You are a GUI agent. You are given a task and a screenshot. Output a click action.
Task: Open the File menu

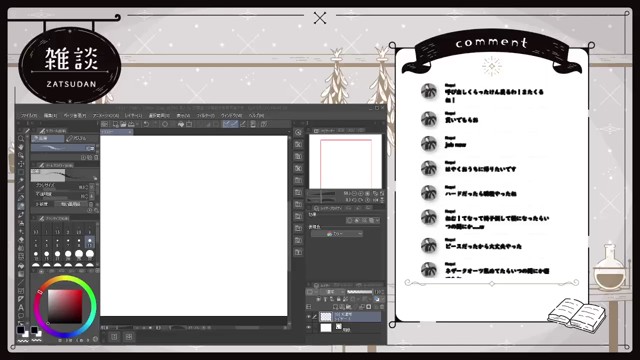coord(29,116)
